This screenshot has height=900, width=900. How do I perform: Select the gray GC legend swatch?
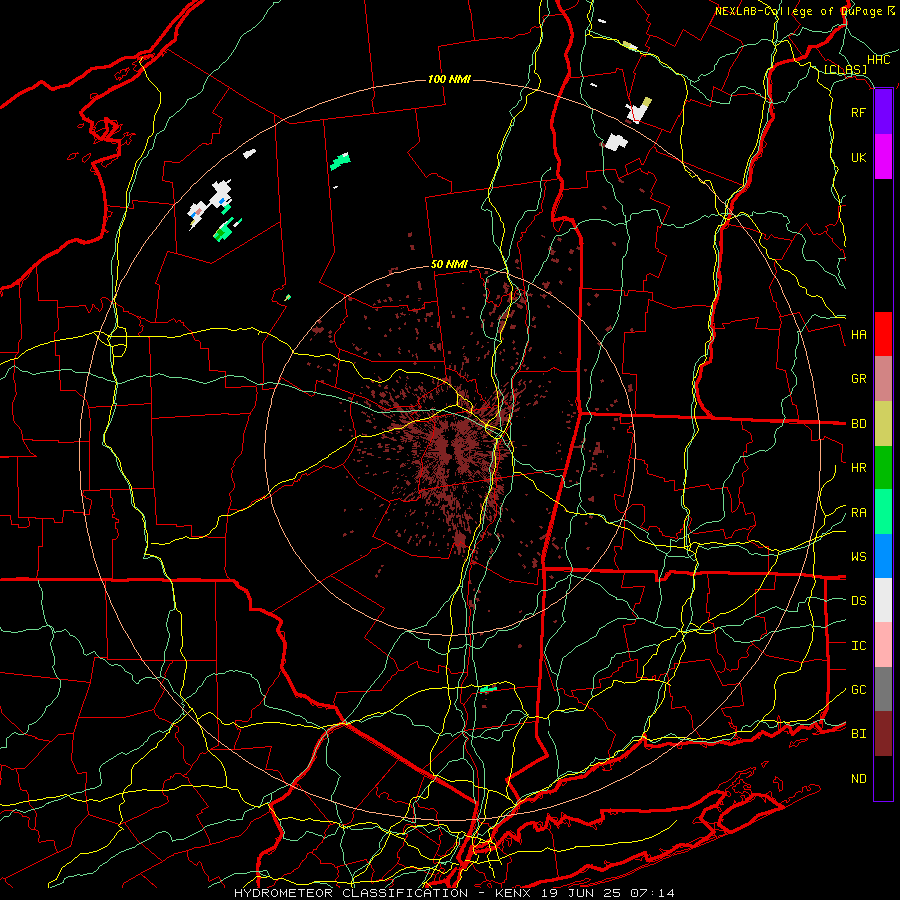tap(883, 689)
